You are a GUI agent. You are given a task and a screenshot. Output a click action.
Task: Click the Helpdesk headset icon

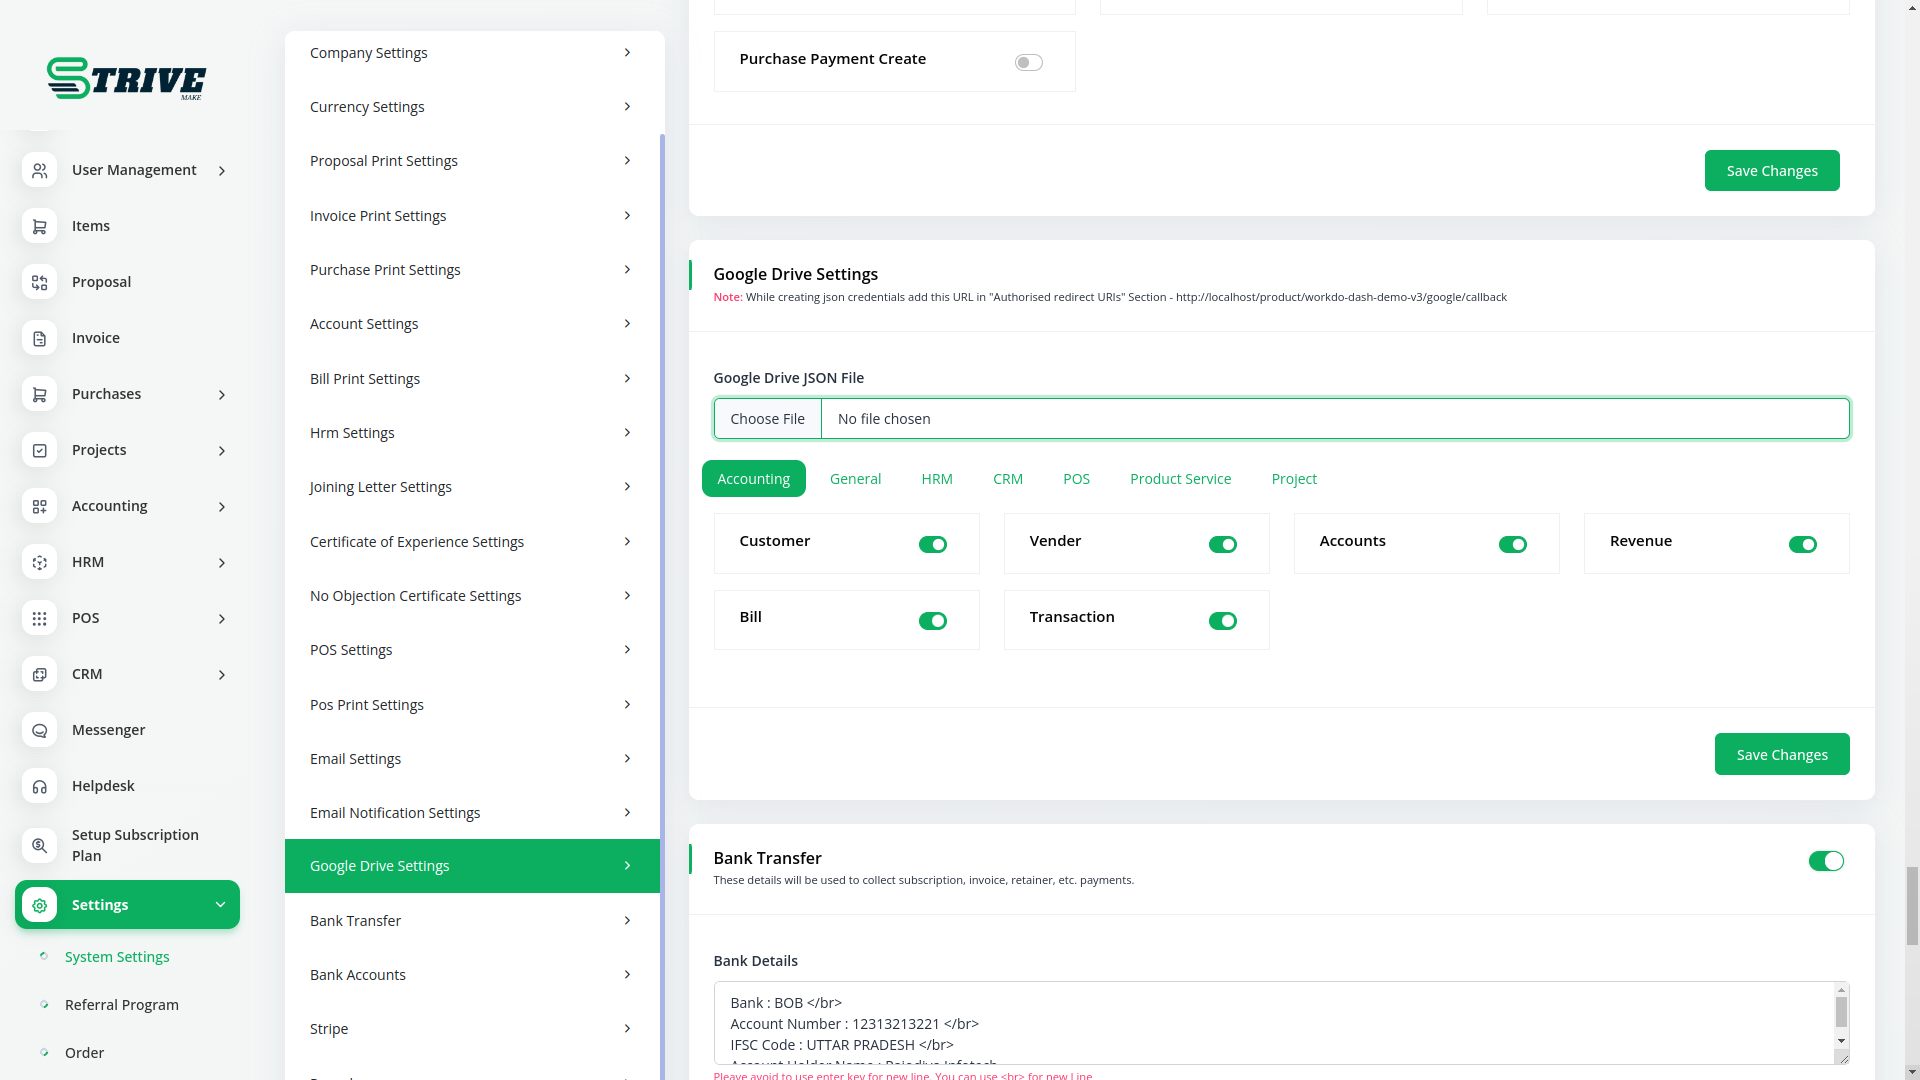(39, 786)
